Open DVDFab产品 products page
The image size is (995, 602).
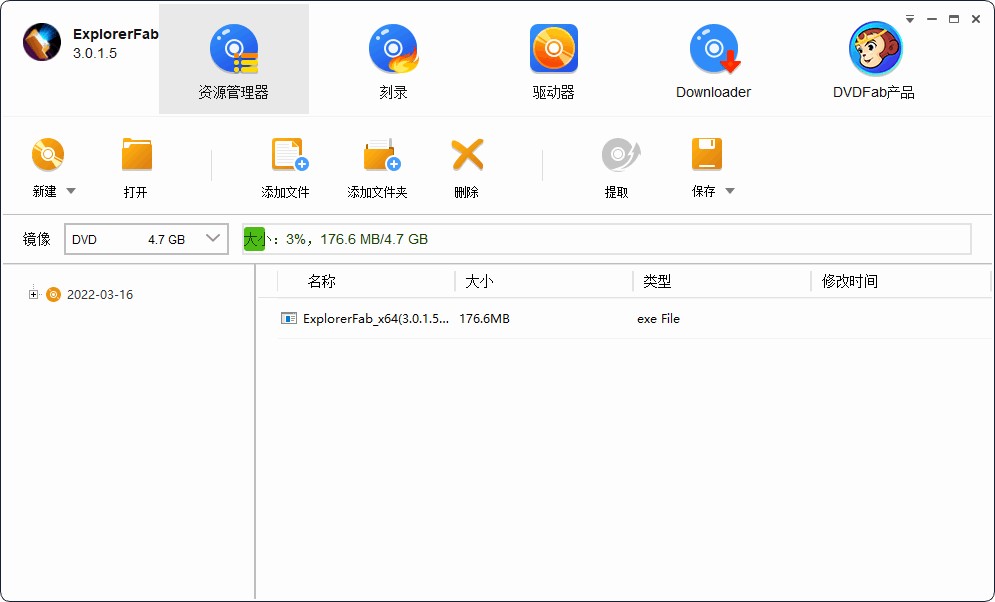pos(874,60)
